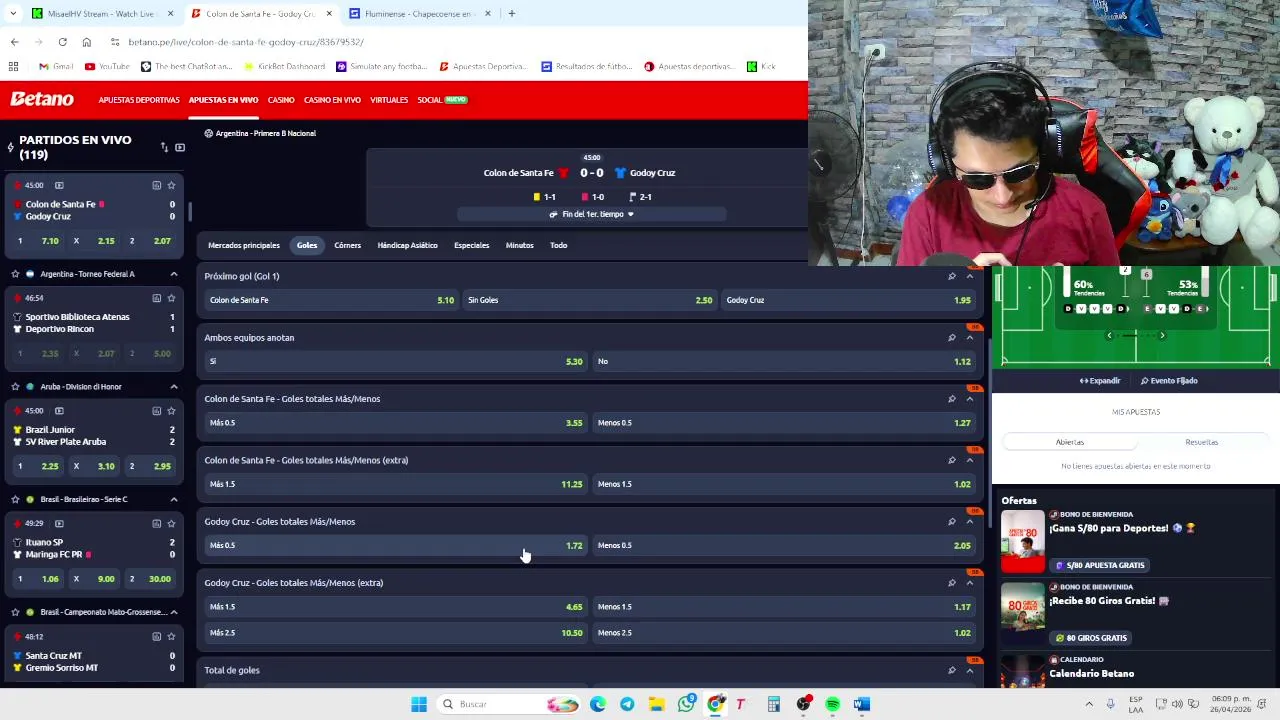Click the 80 Giros Gratis offer thumbnail
This screenshot has width=1280, height=720.
pyautogui.click(x=1023, y=613)
